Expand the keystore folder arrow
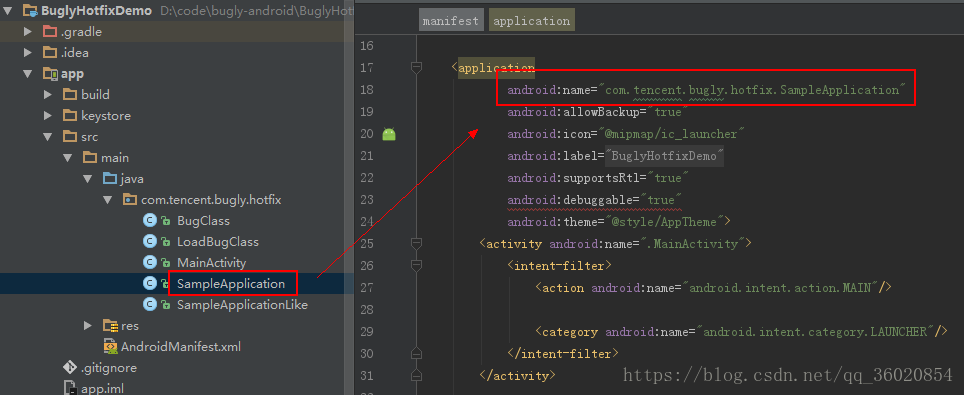This screenshot has width=964, height=395. (x=48, y=116)
